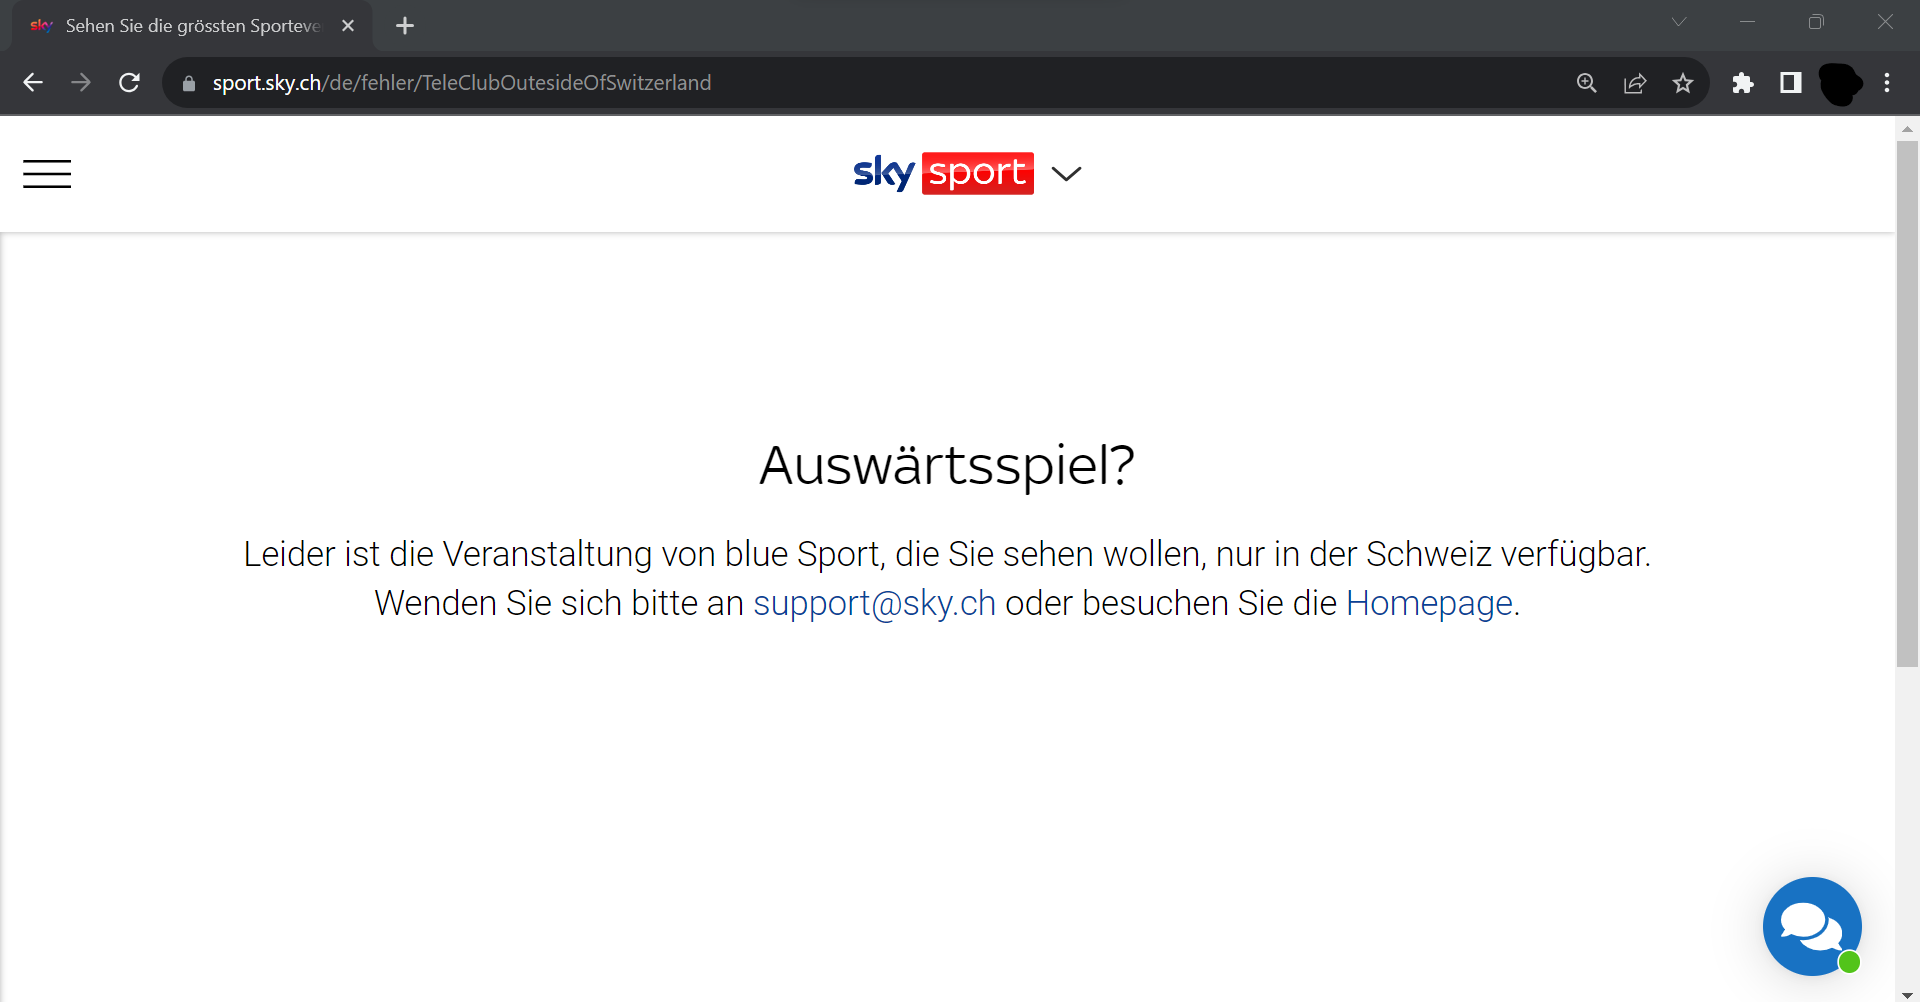Image resolution: width=1920 pixels, height=1002 pixels.
Task: Open the Chrome three-dot menu
Action: click(x=1887, y=83)
